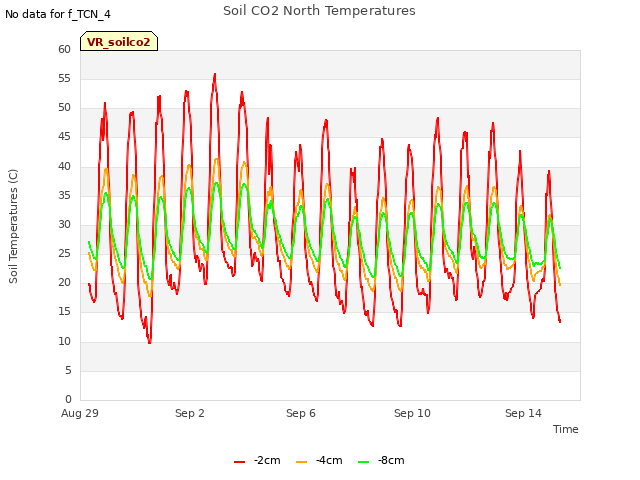Click the Sep 2 x-axis tick label
The height and width of the screenshot is (480, 640).
point(190,413)
